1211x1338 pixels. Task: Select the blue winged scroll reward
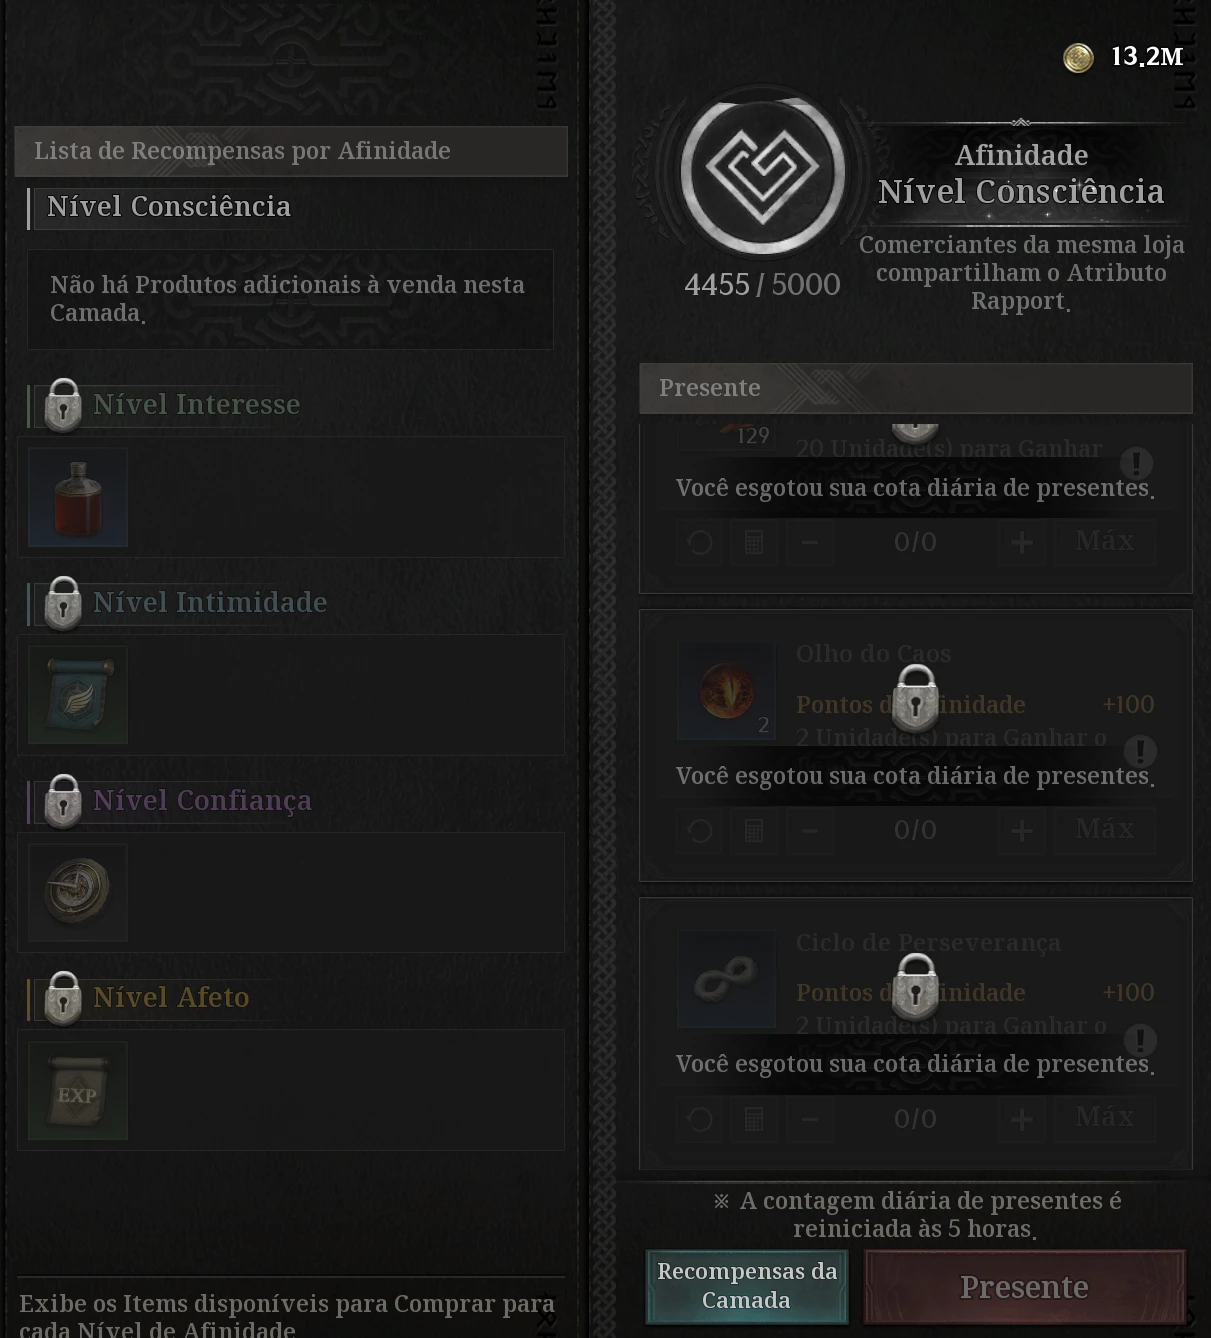pos(78,695)
